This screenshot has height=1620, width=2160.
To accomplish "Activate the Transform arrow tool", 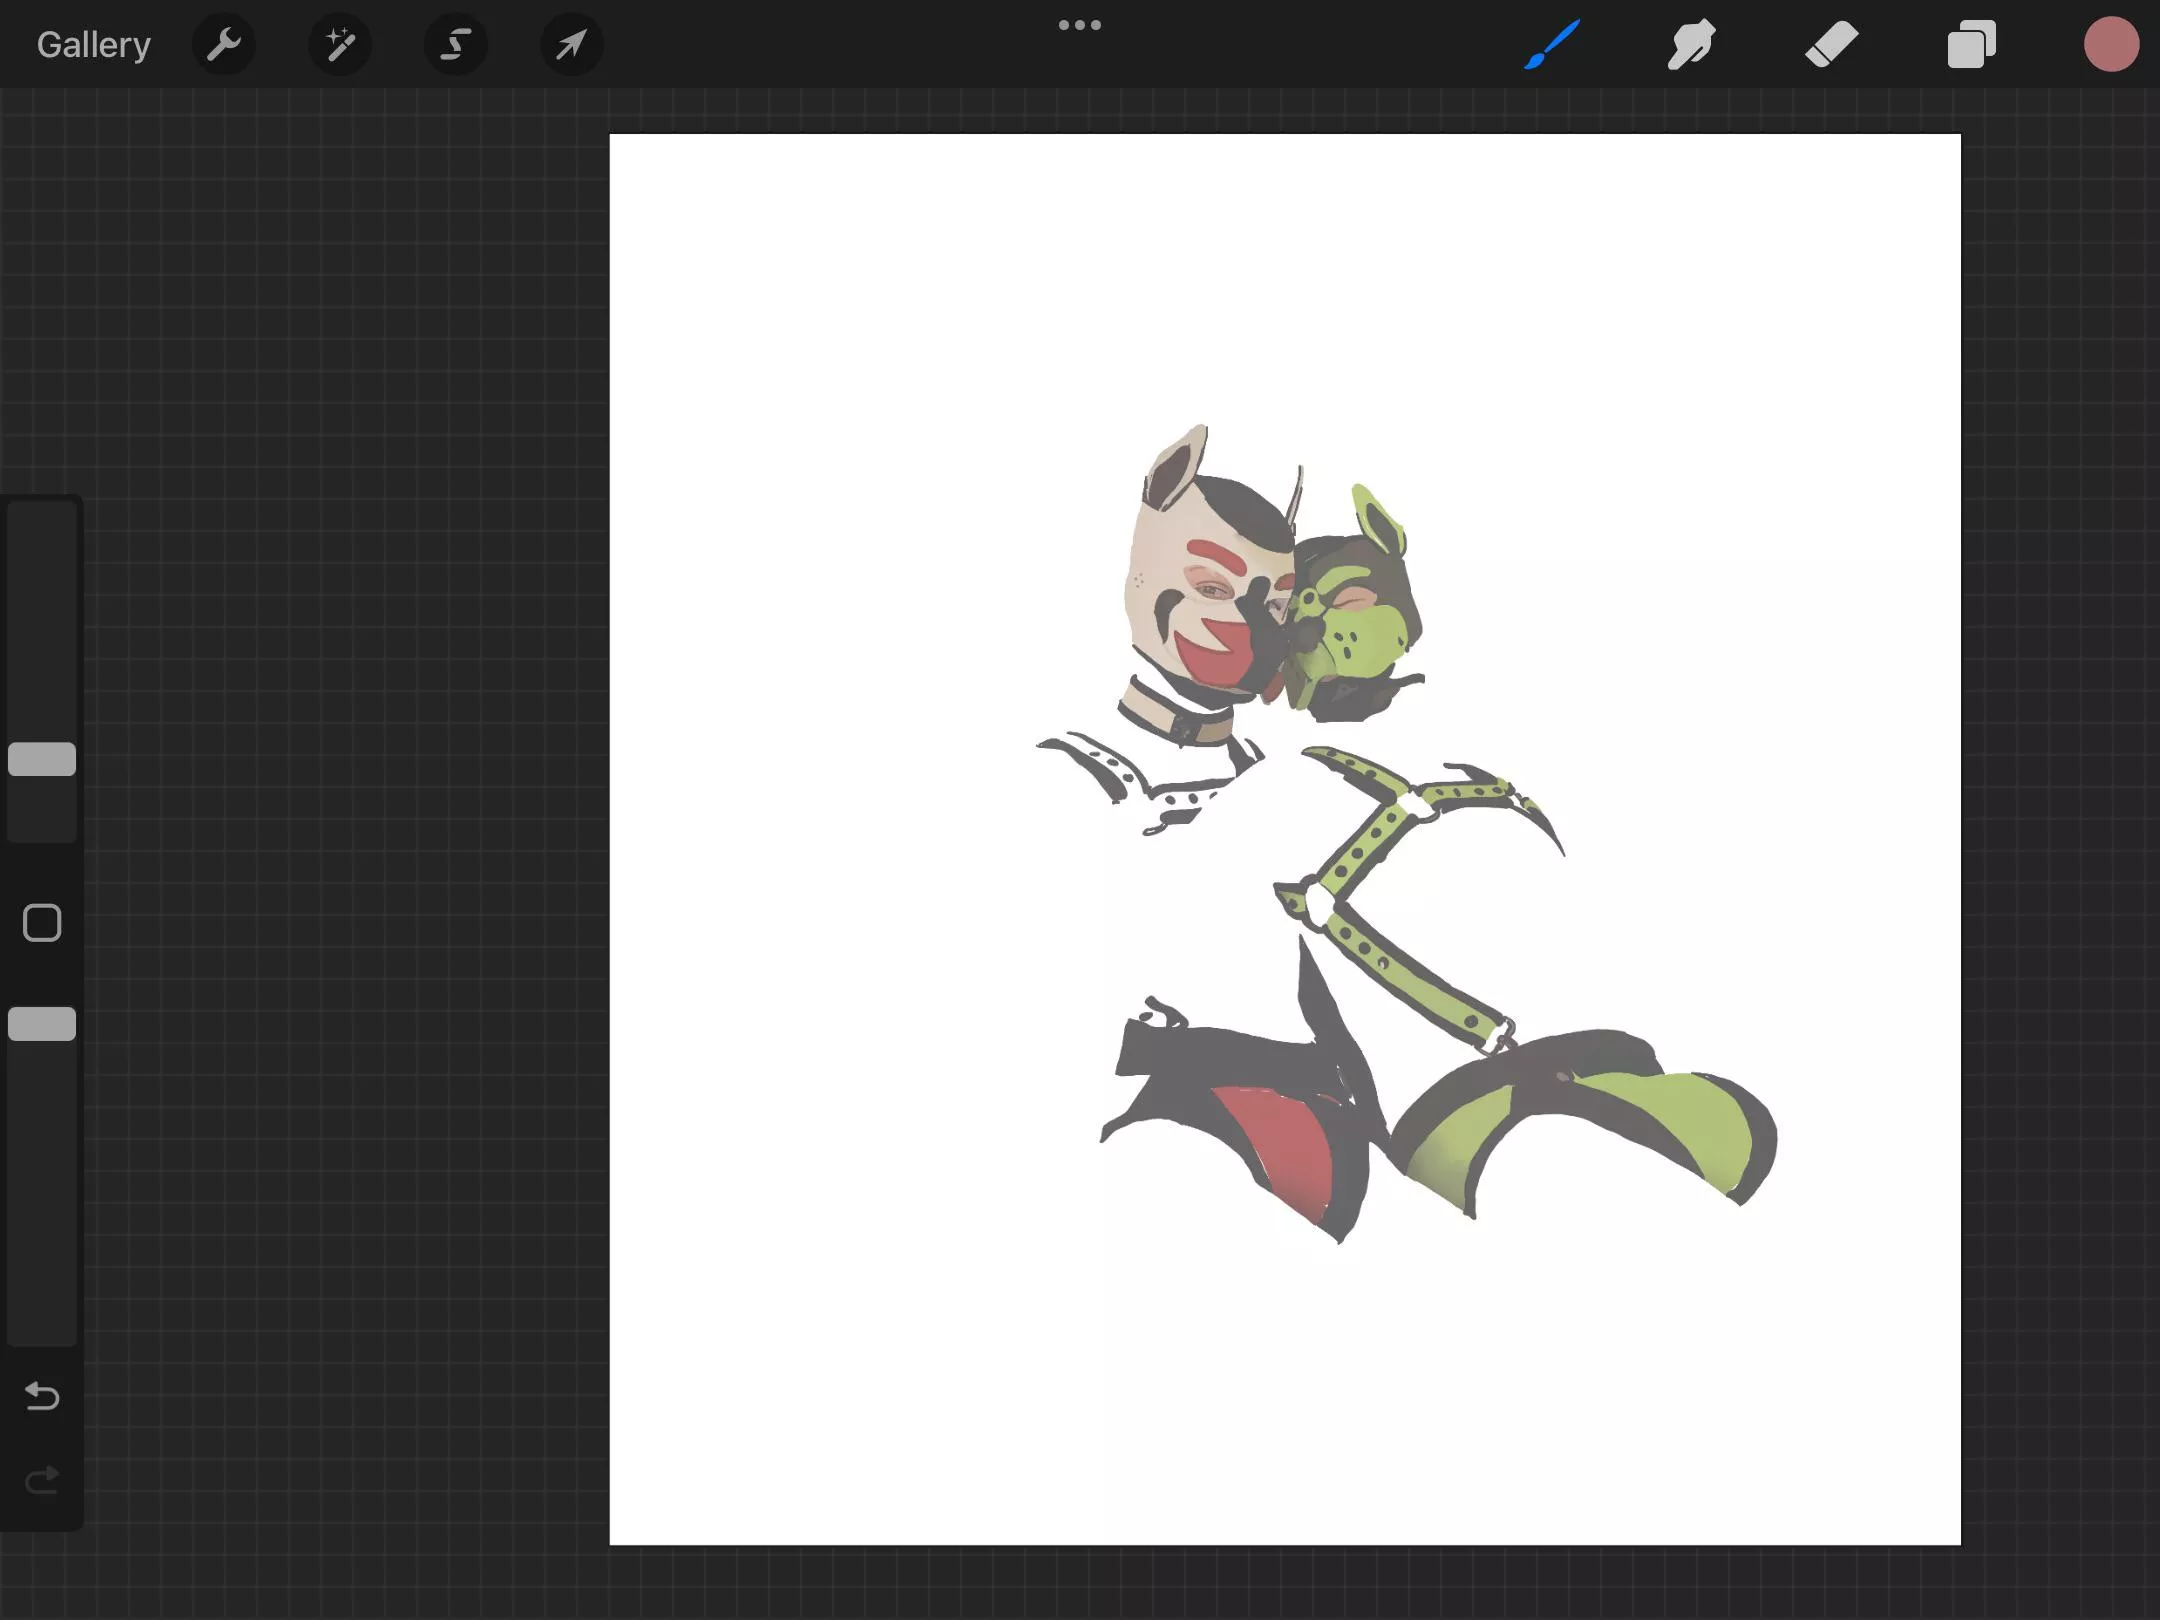I will click(571, 44).
